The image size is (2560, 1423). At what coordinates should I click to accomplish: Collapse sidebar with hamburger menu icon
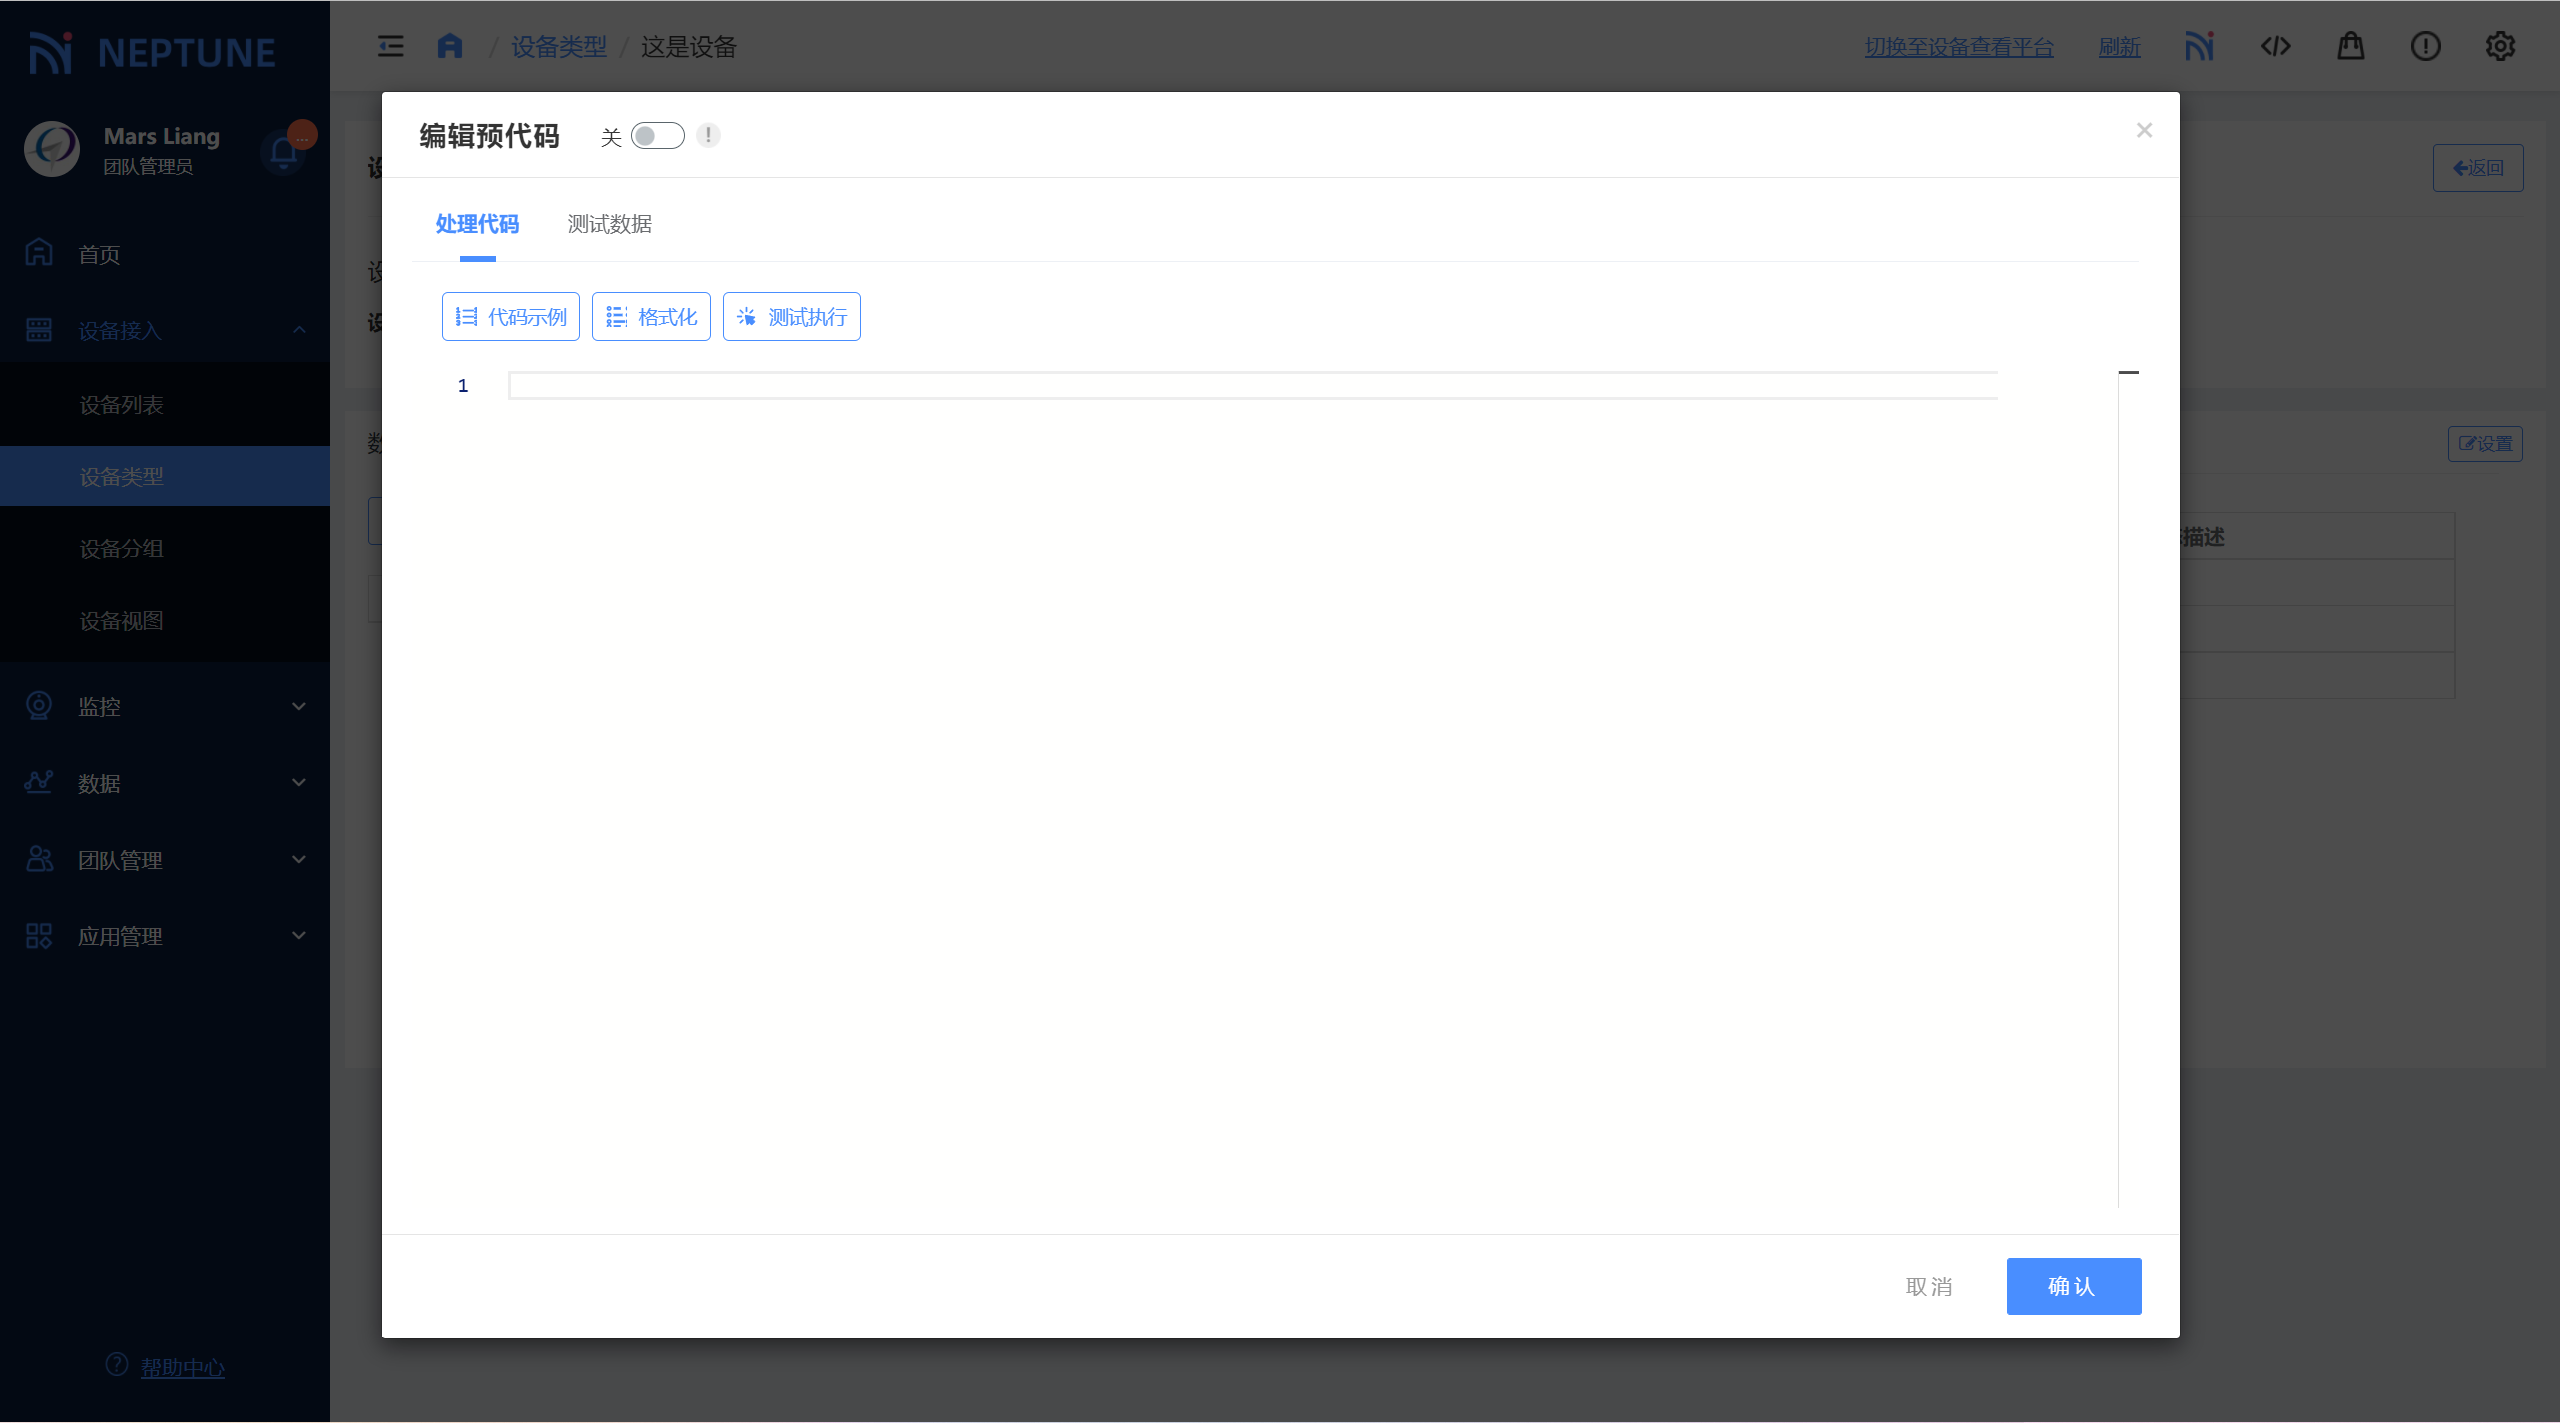(390, 46)
